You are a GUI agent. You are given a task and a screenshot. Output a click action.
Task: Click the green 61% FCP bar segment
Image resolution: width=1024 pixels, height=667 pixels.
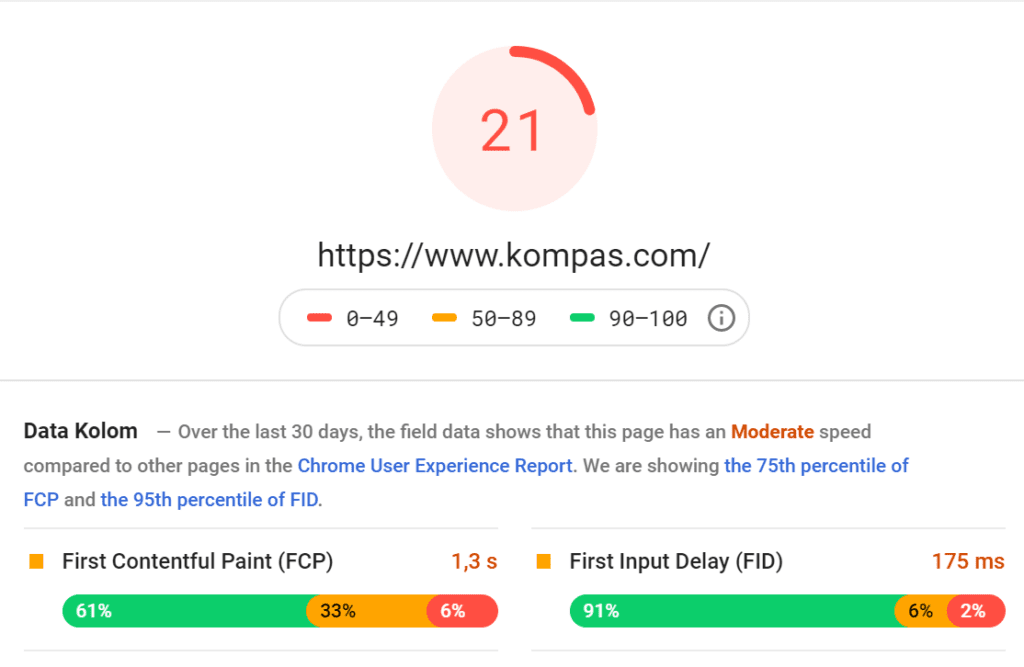[x=185, y=611]
